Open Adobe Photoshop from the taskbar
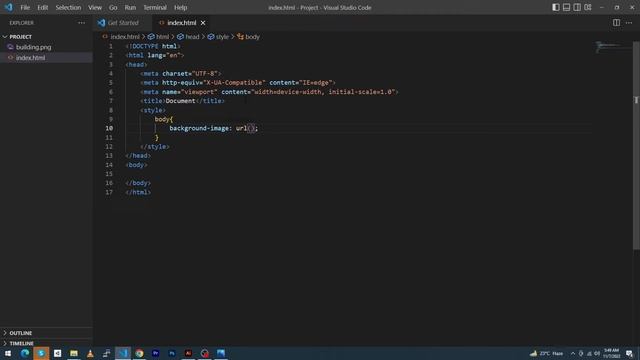This screenshot has height=360, width=640. [172, 353]
